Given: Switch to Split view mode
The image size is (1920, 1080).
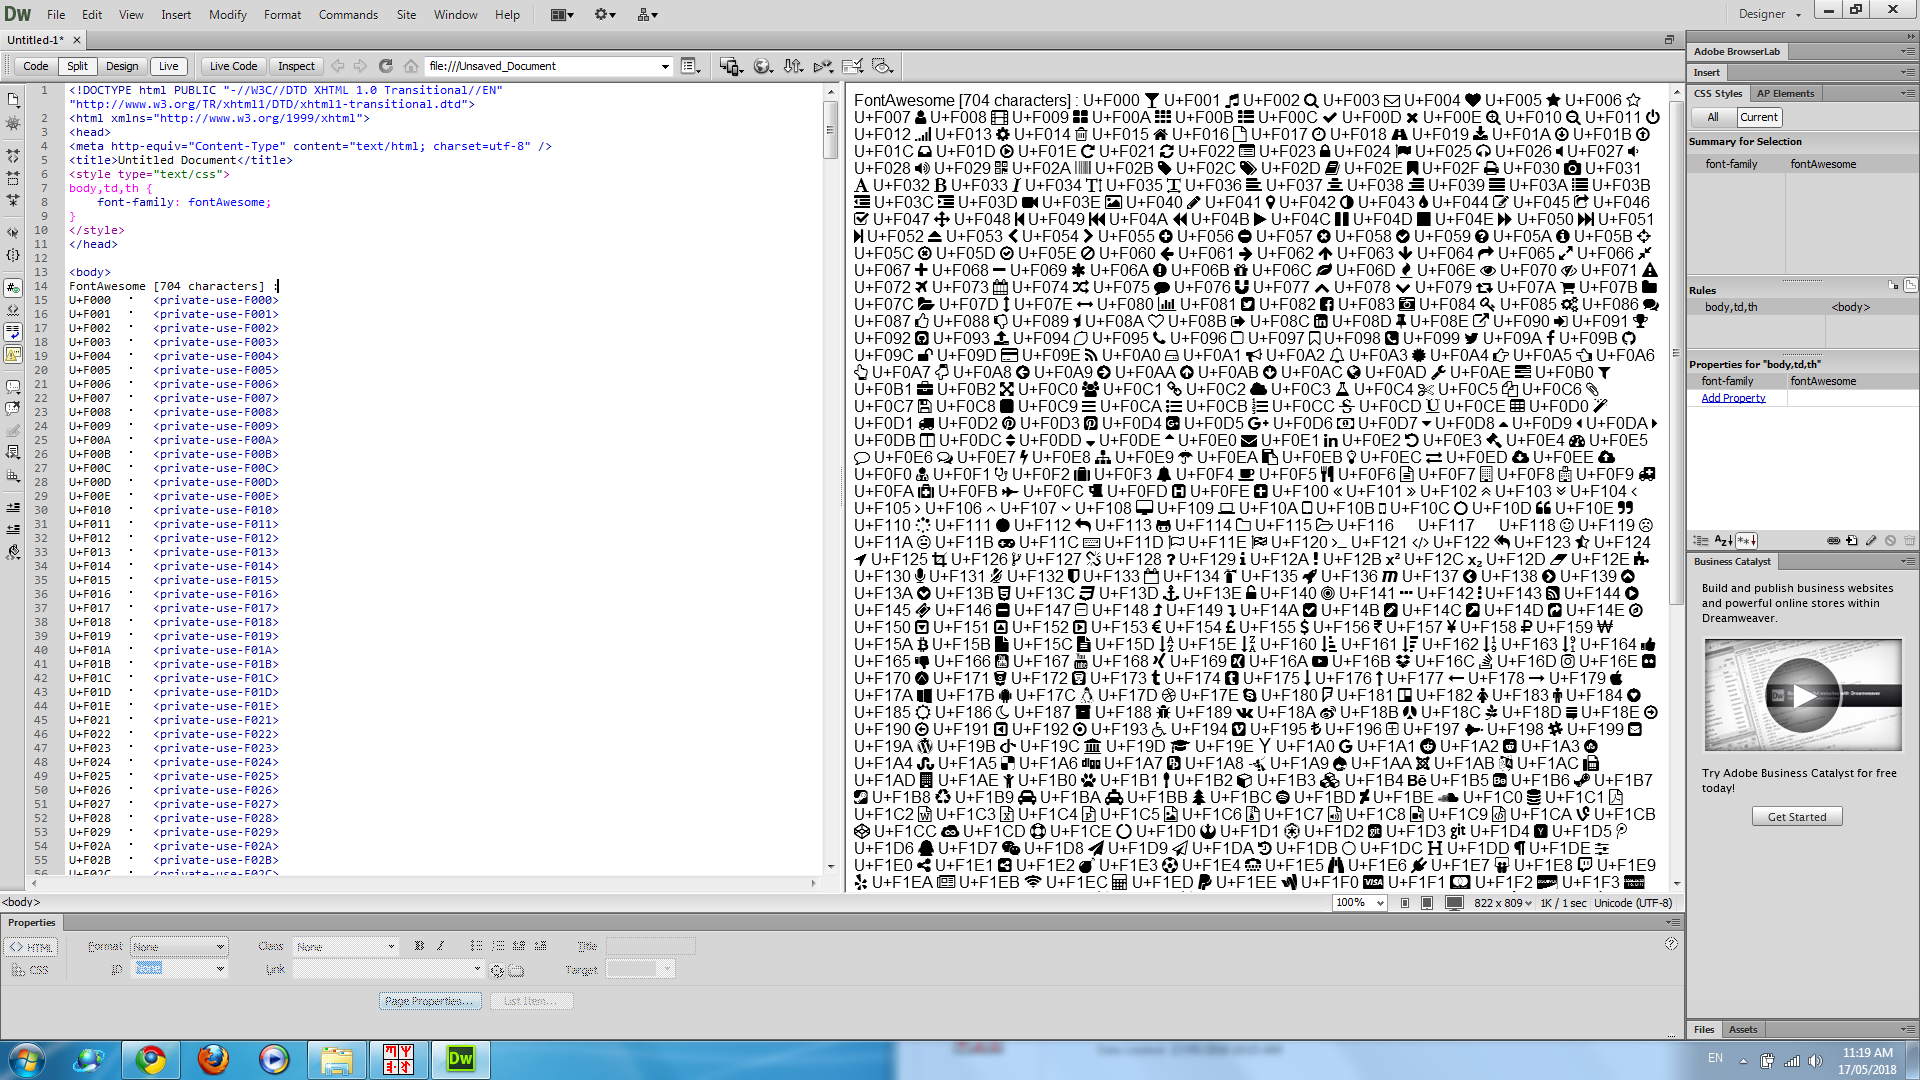Looking at the screenshot, I should click(77, 66).
